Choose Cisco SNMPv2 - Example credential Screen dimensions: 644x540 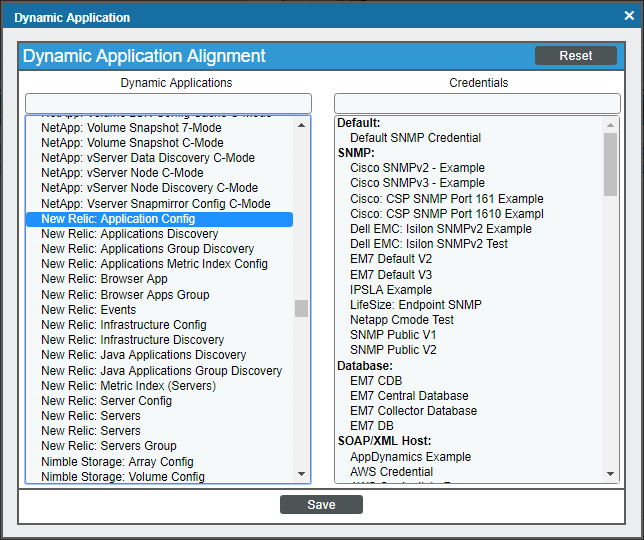(417, 168)
